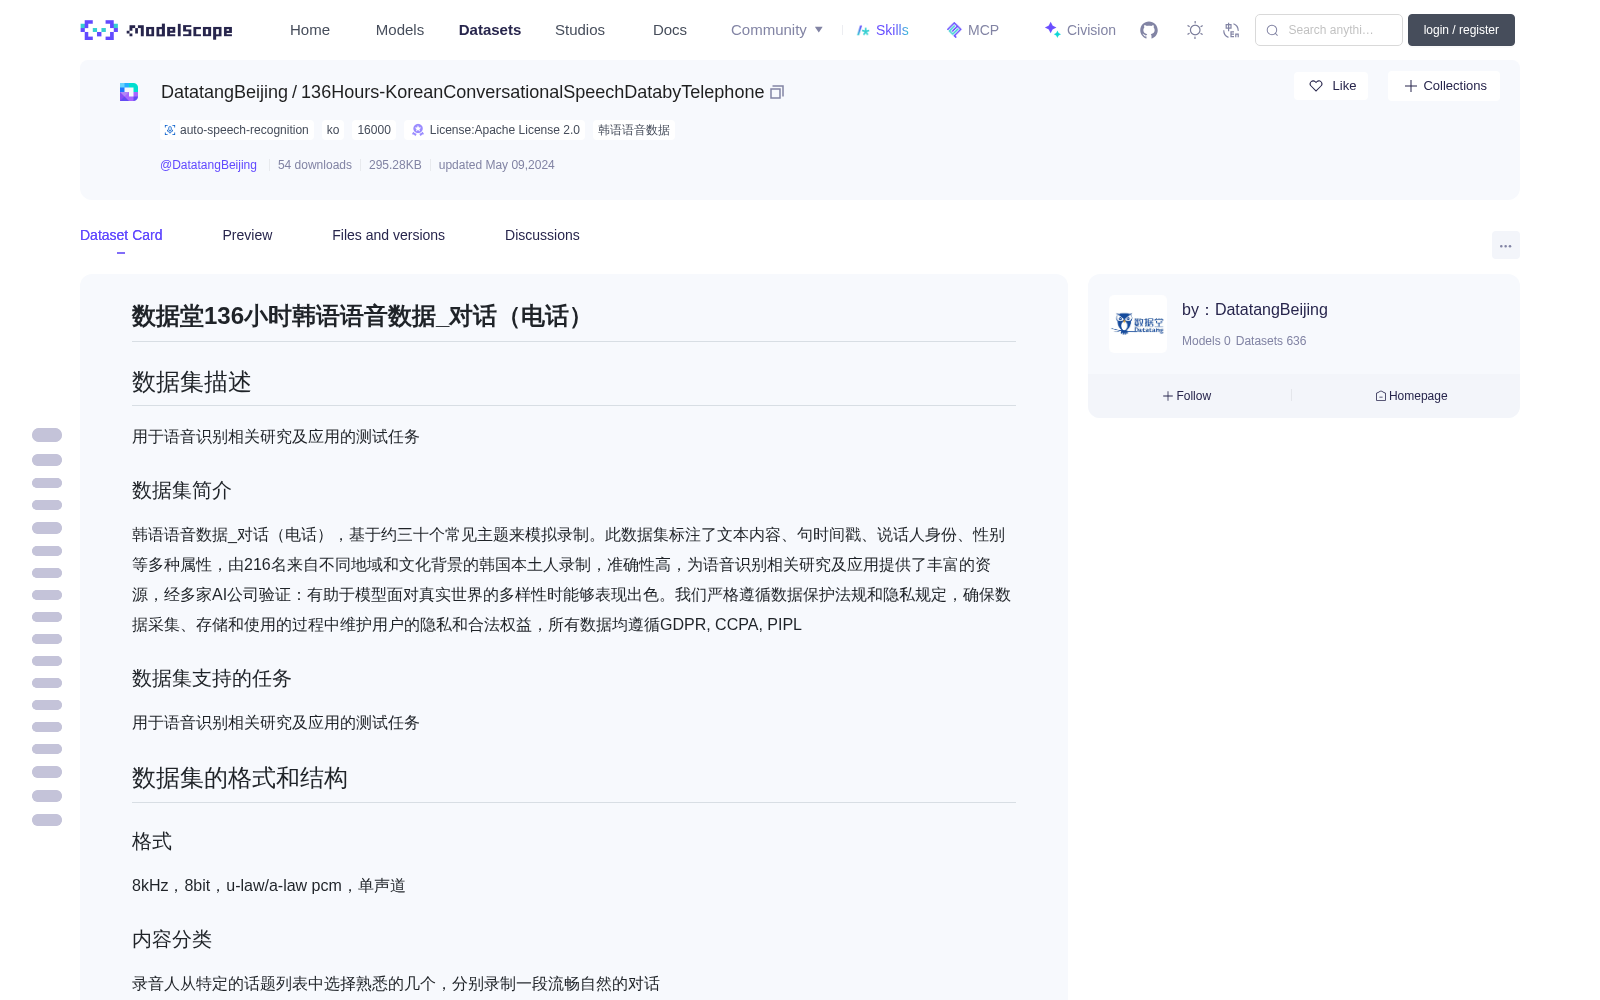Click the ModelScope logo
The height and width of the screenshot is (1000, 1600).
tap(157, 30)
